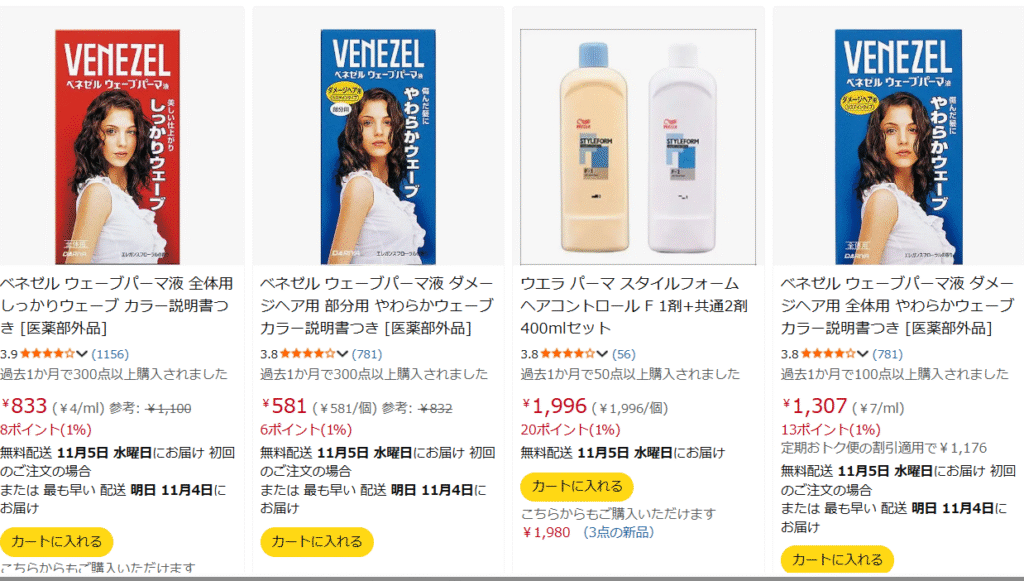Expand rating chevron next to 3.9 stars
This screenshot has height=581, width=1024.
coord(82,354)
